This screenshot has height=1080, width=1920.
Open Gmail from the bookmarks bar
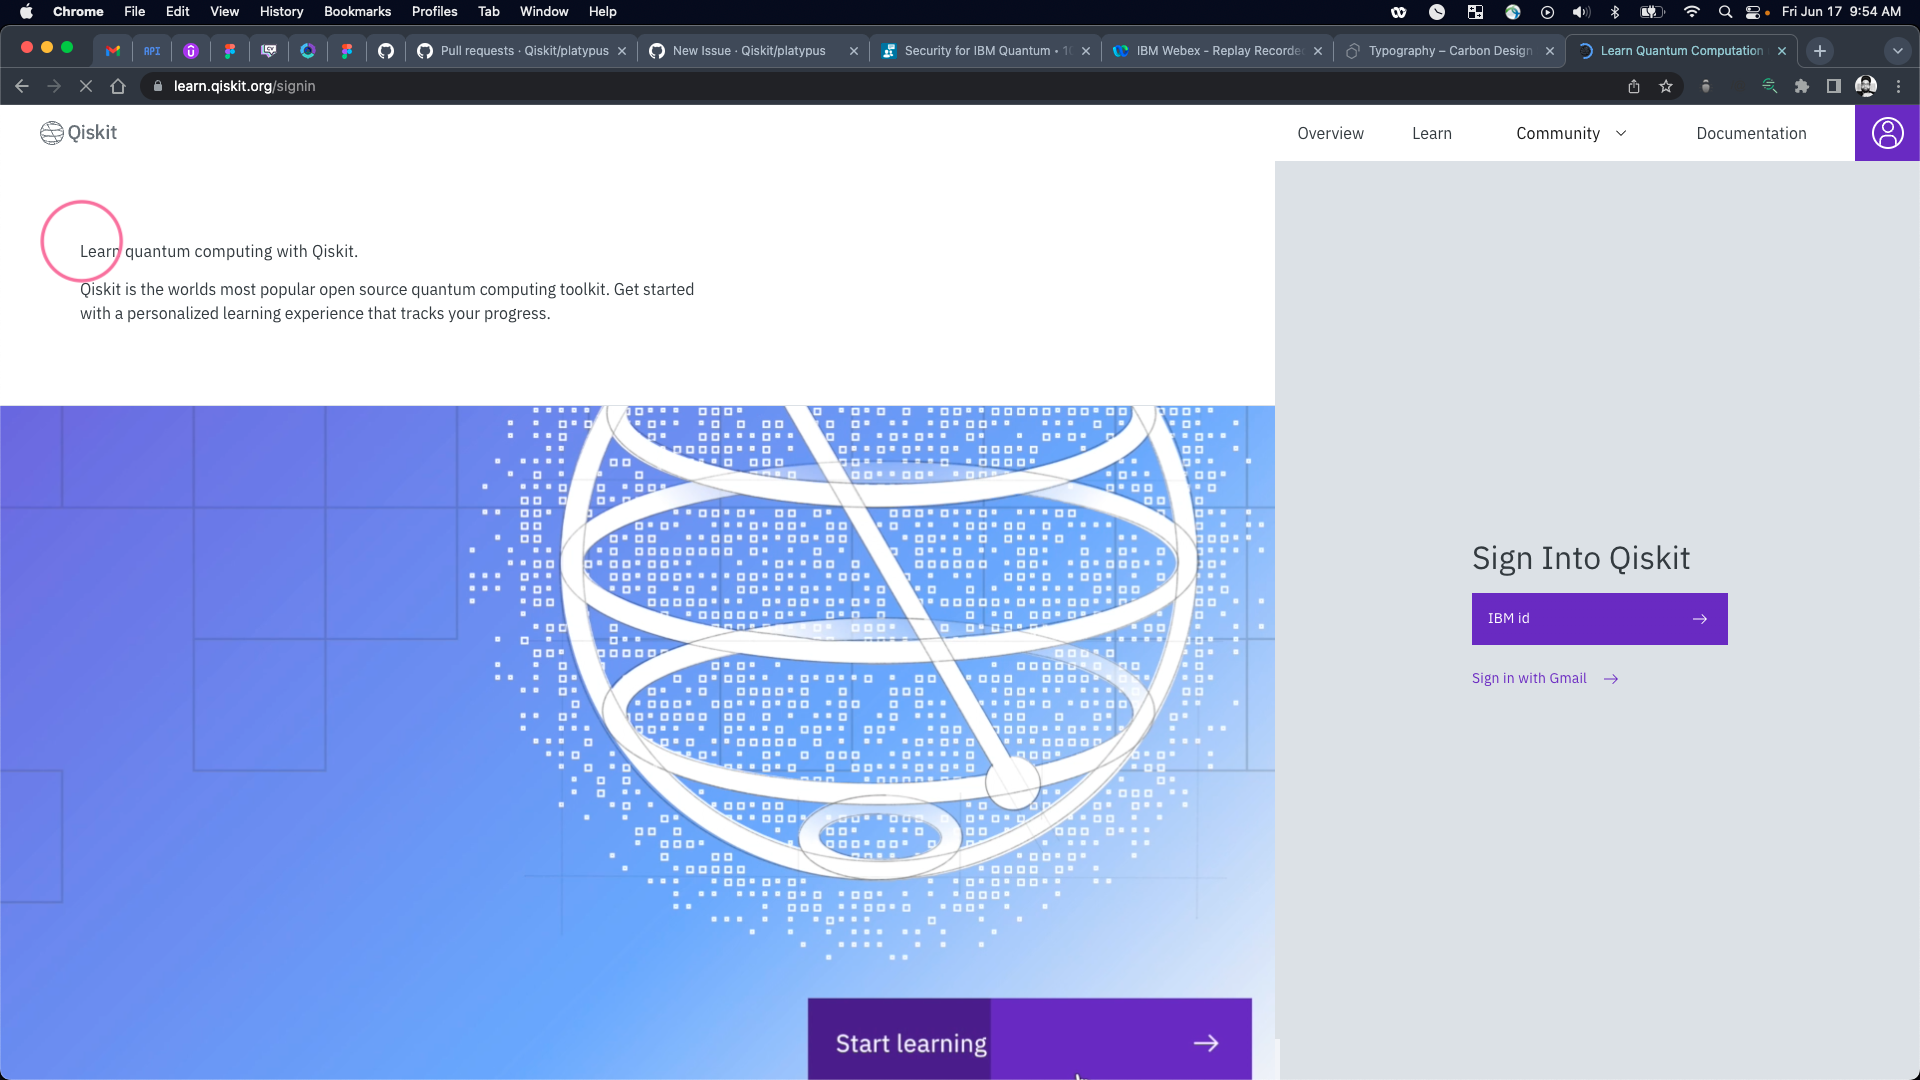pyautogui.click(x=112, y=51)
